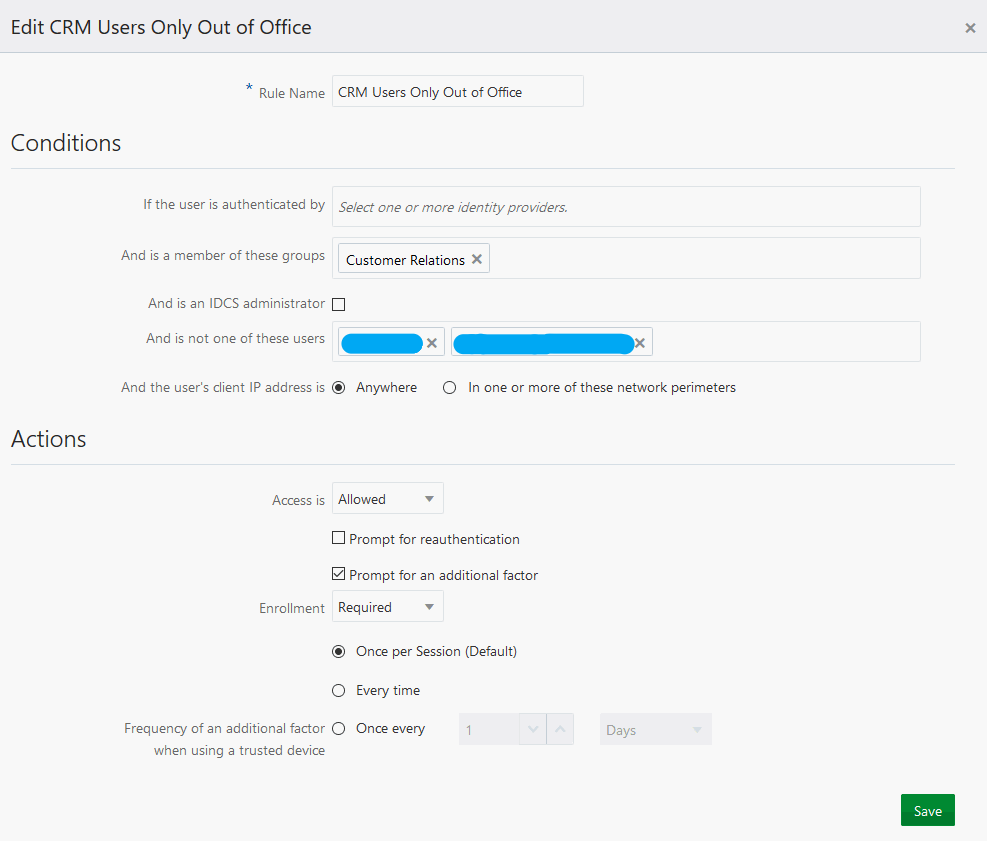Choose In one or more network perimeters

[x=450, y=387]
